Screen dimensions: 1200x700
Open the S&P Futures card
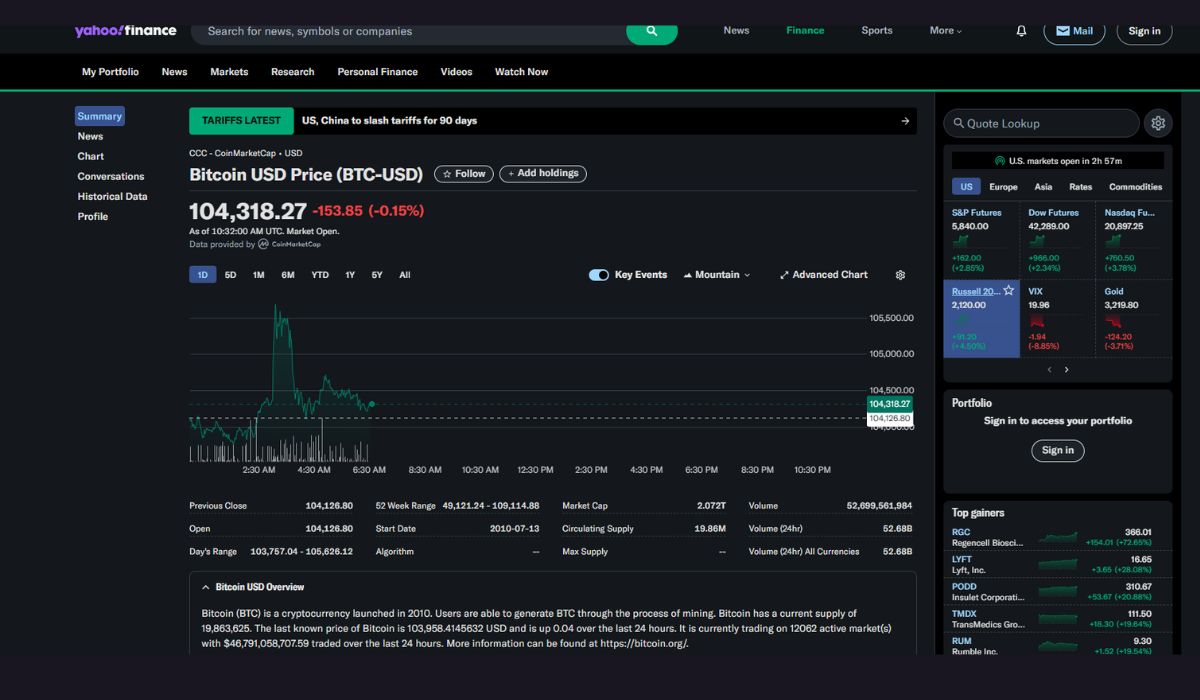coord(982,241)
